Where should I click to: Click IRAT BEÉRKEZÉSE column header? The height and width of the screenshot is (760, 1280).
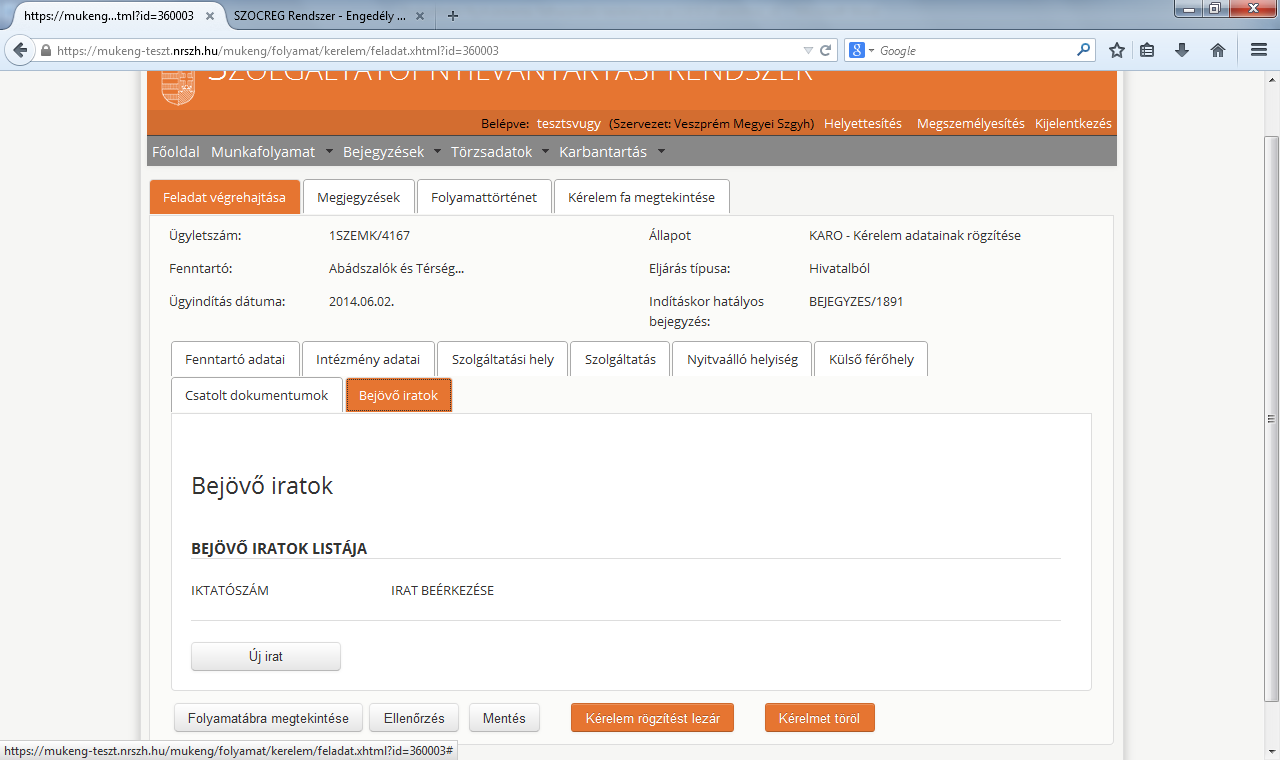pos(442,590)
